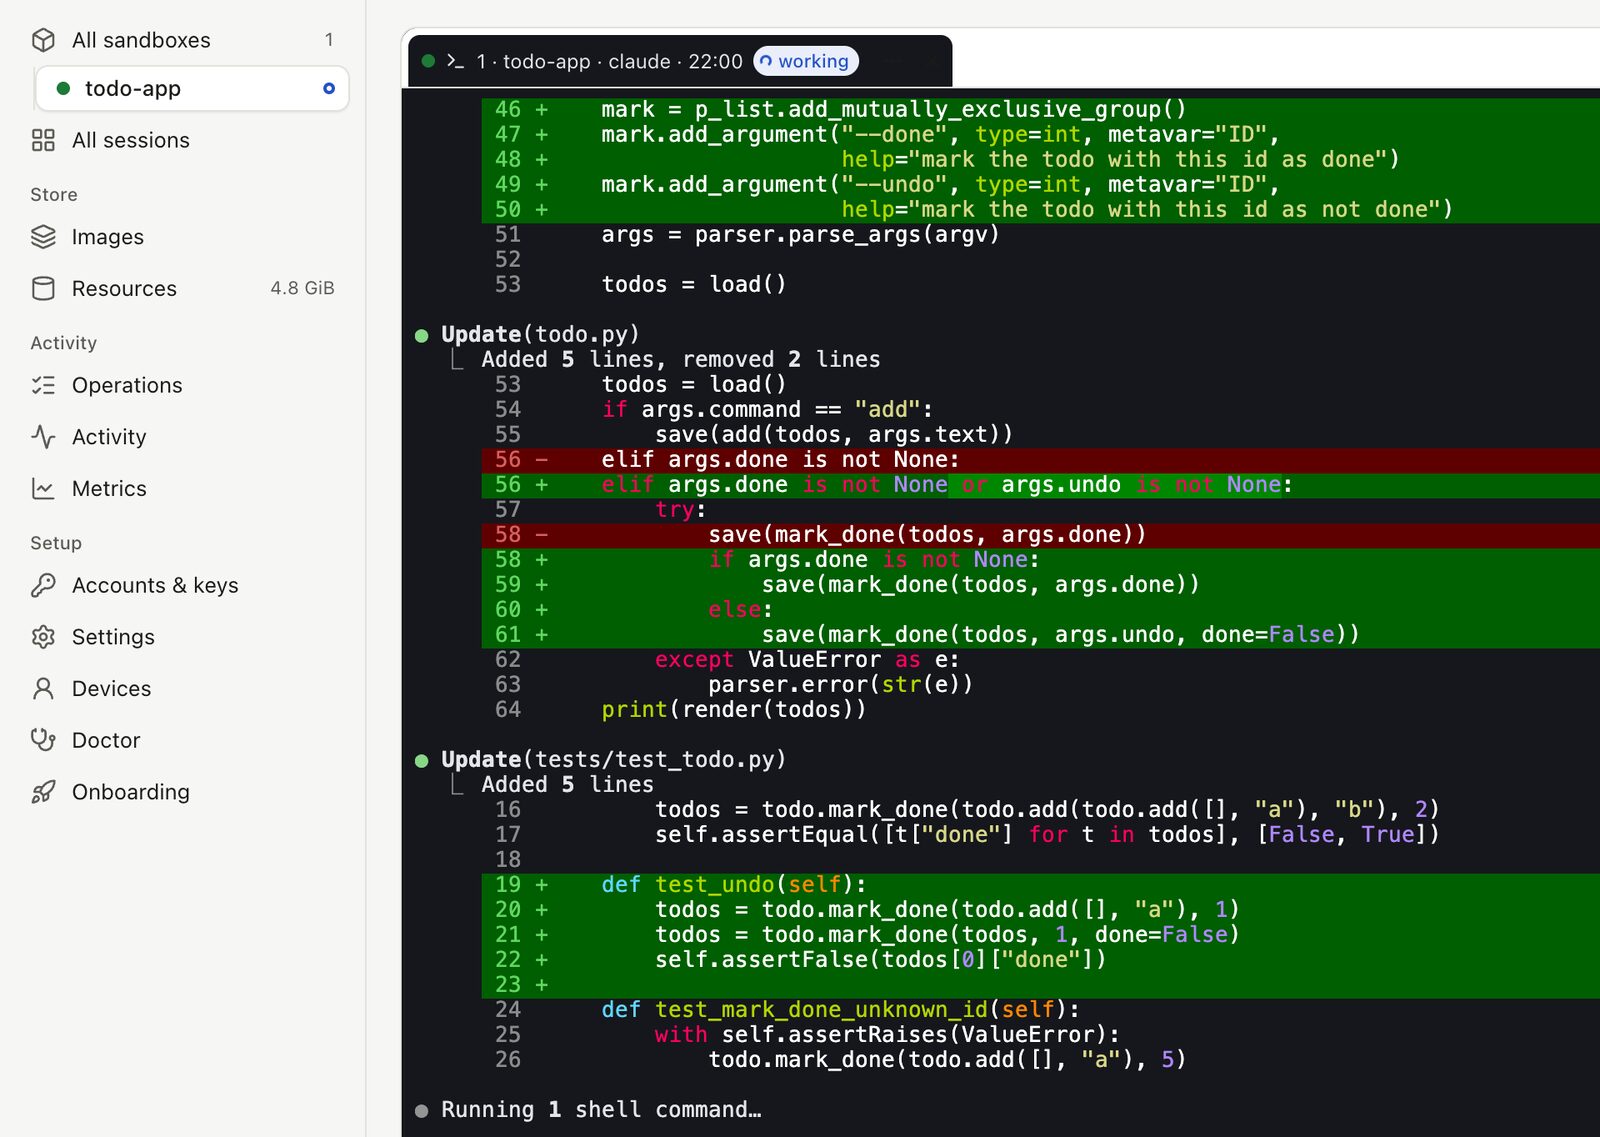
Task: Click the grey bullet before Running shell command
Action: (422, 1110)
